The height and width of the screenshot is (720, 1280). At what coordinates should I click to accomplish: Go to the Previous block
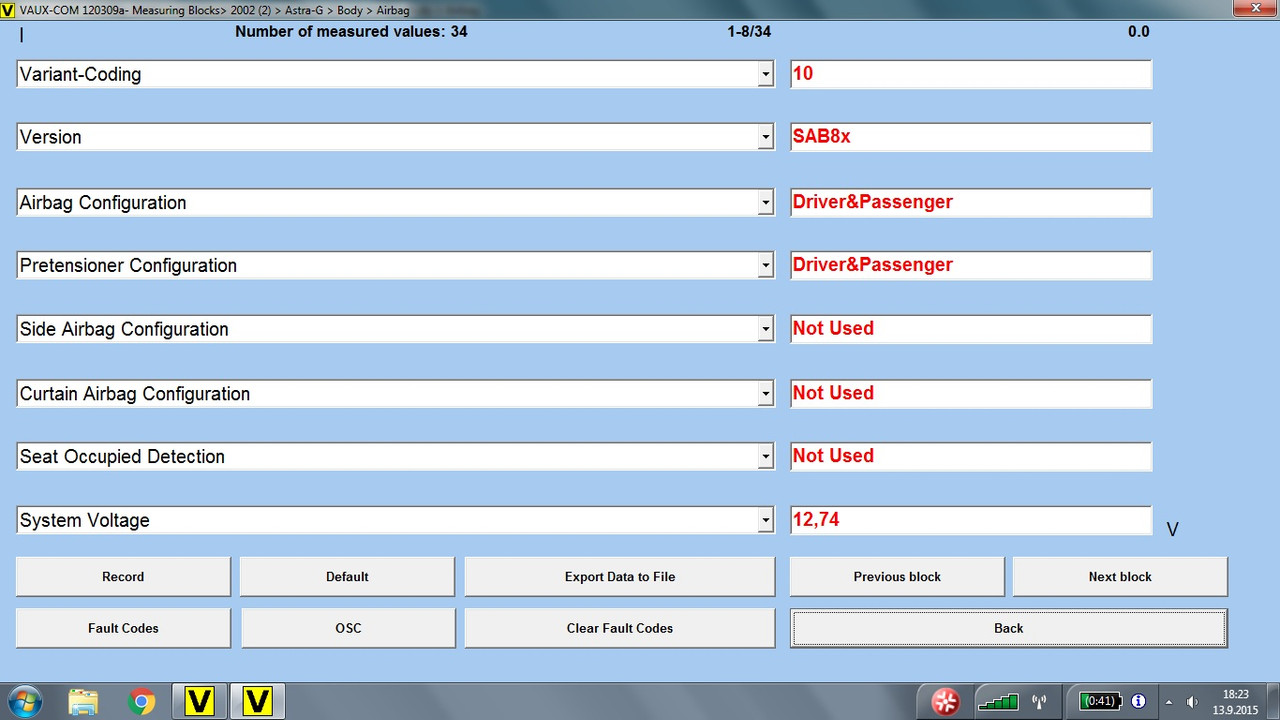[x=897, y=577]
